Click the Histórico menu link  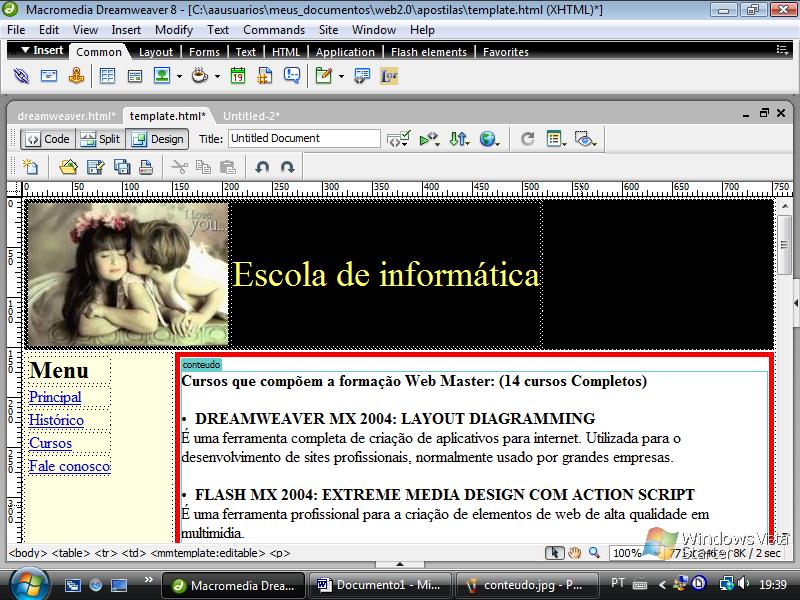coord(56,420)
